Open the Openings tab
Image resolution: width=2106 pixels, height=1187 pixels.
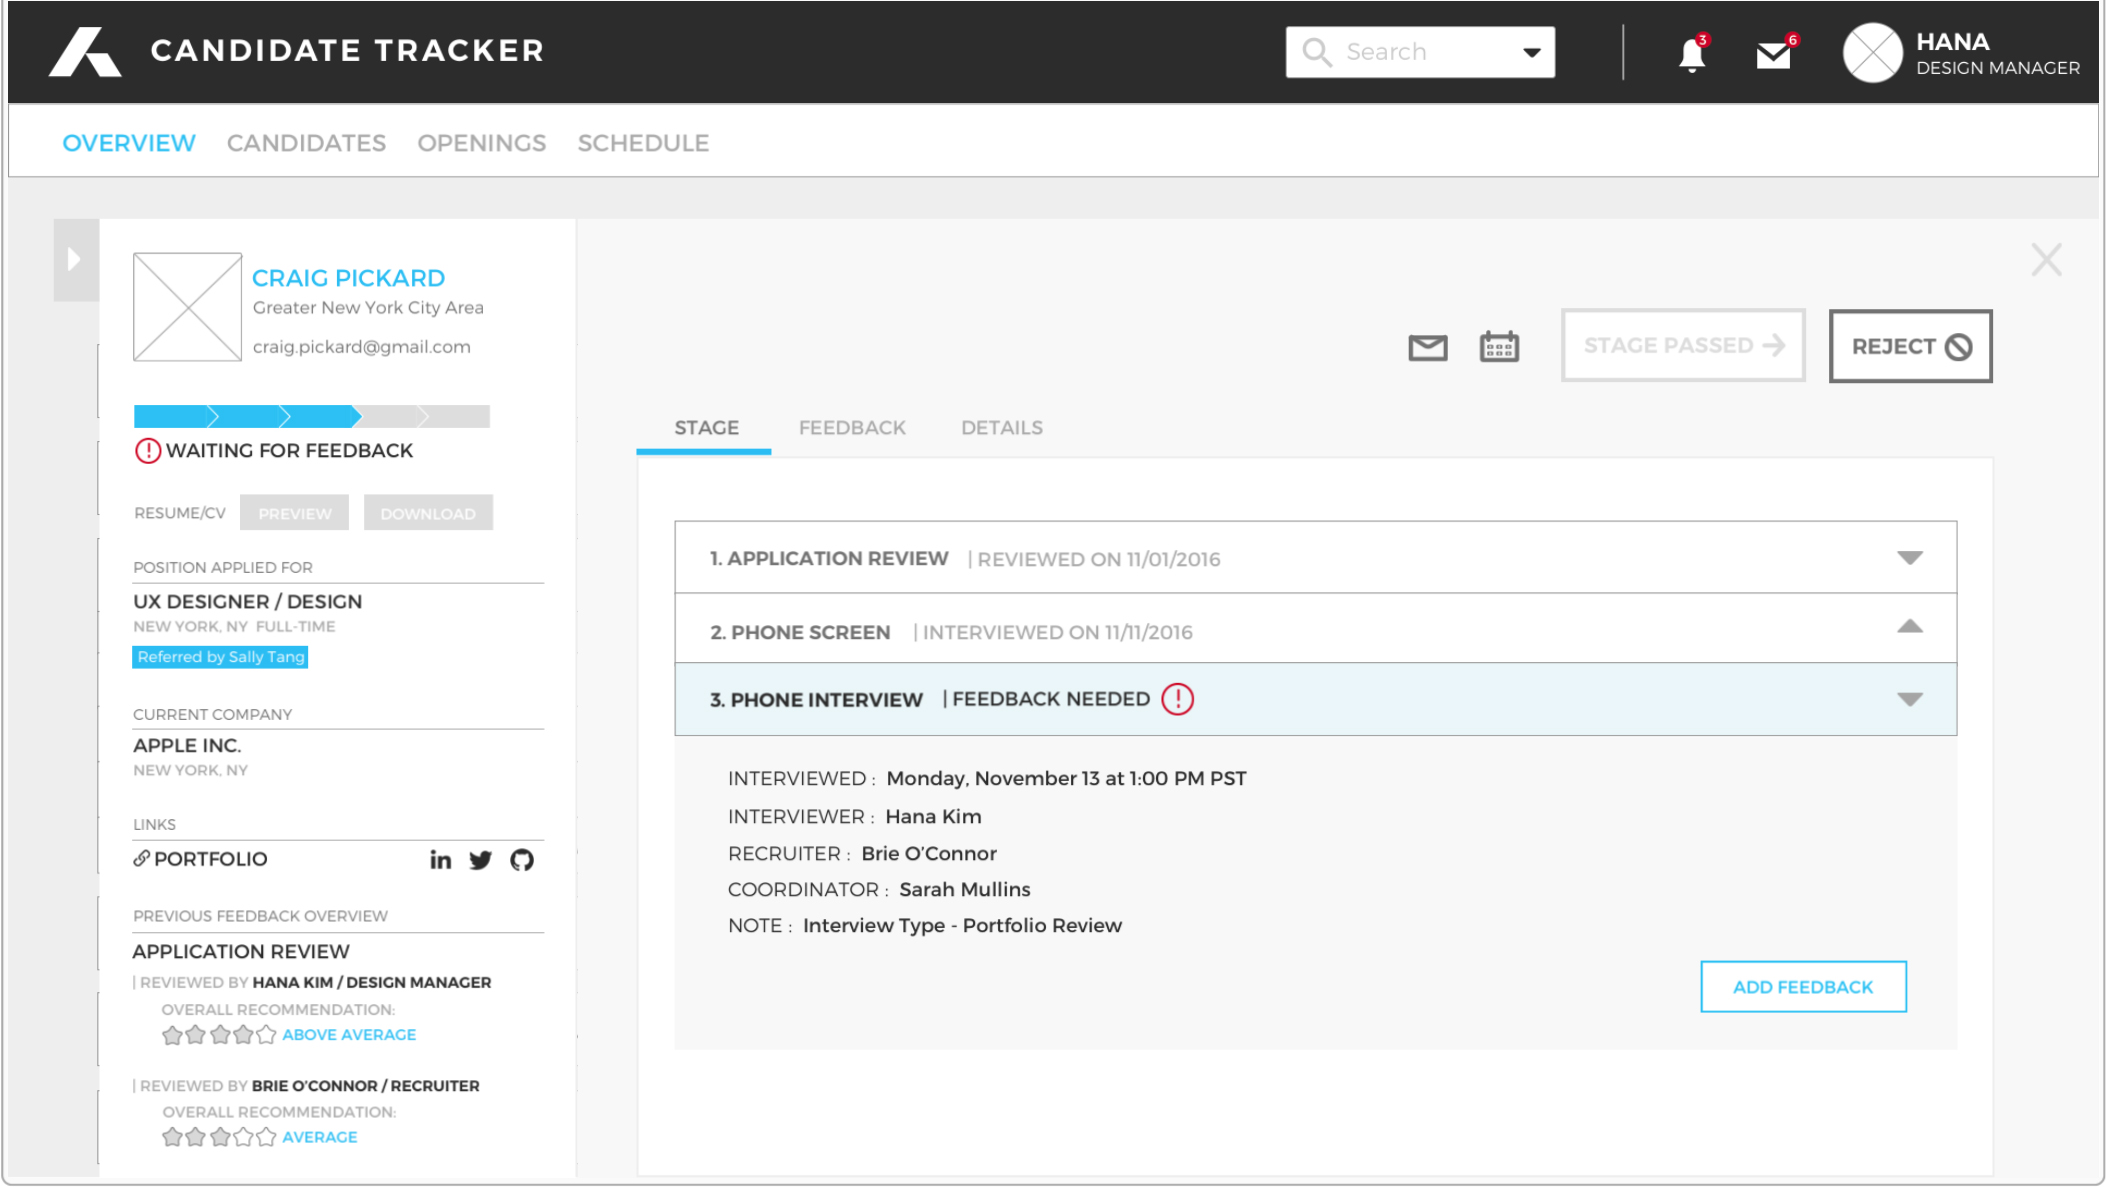[x=482, y=143]
